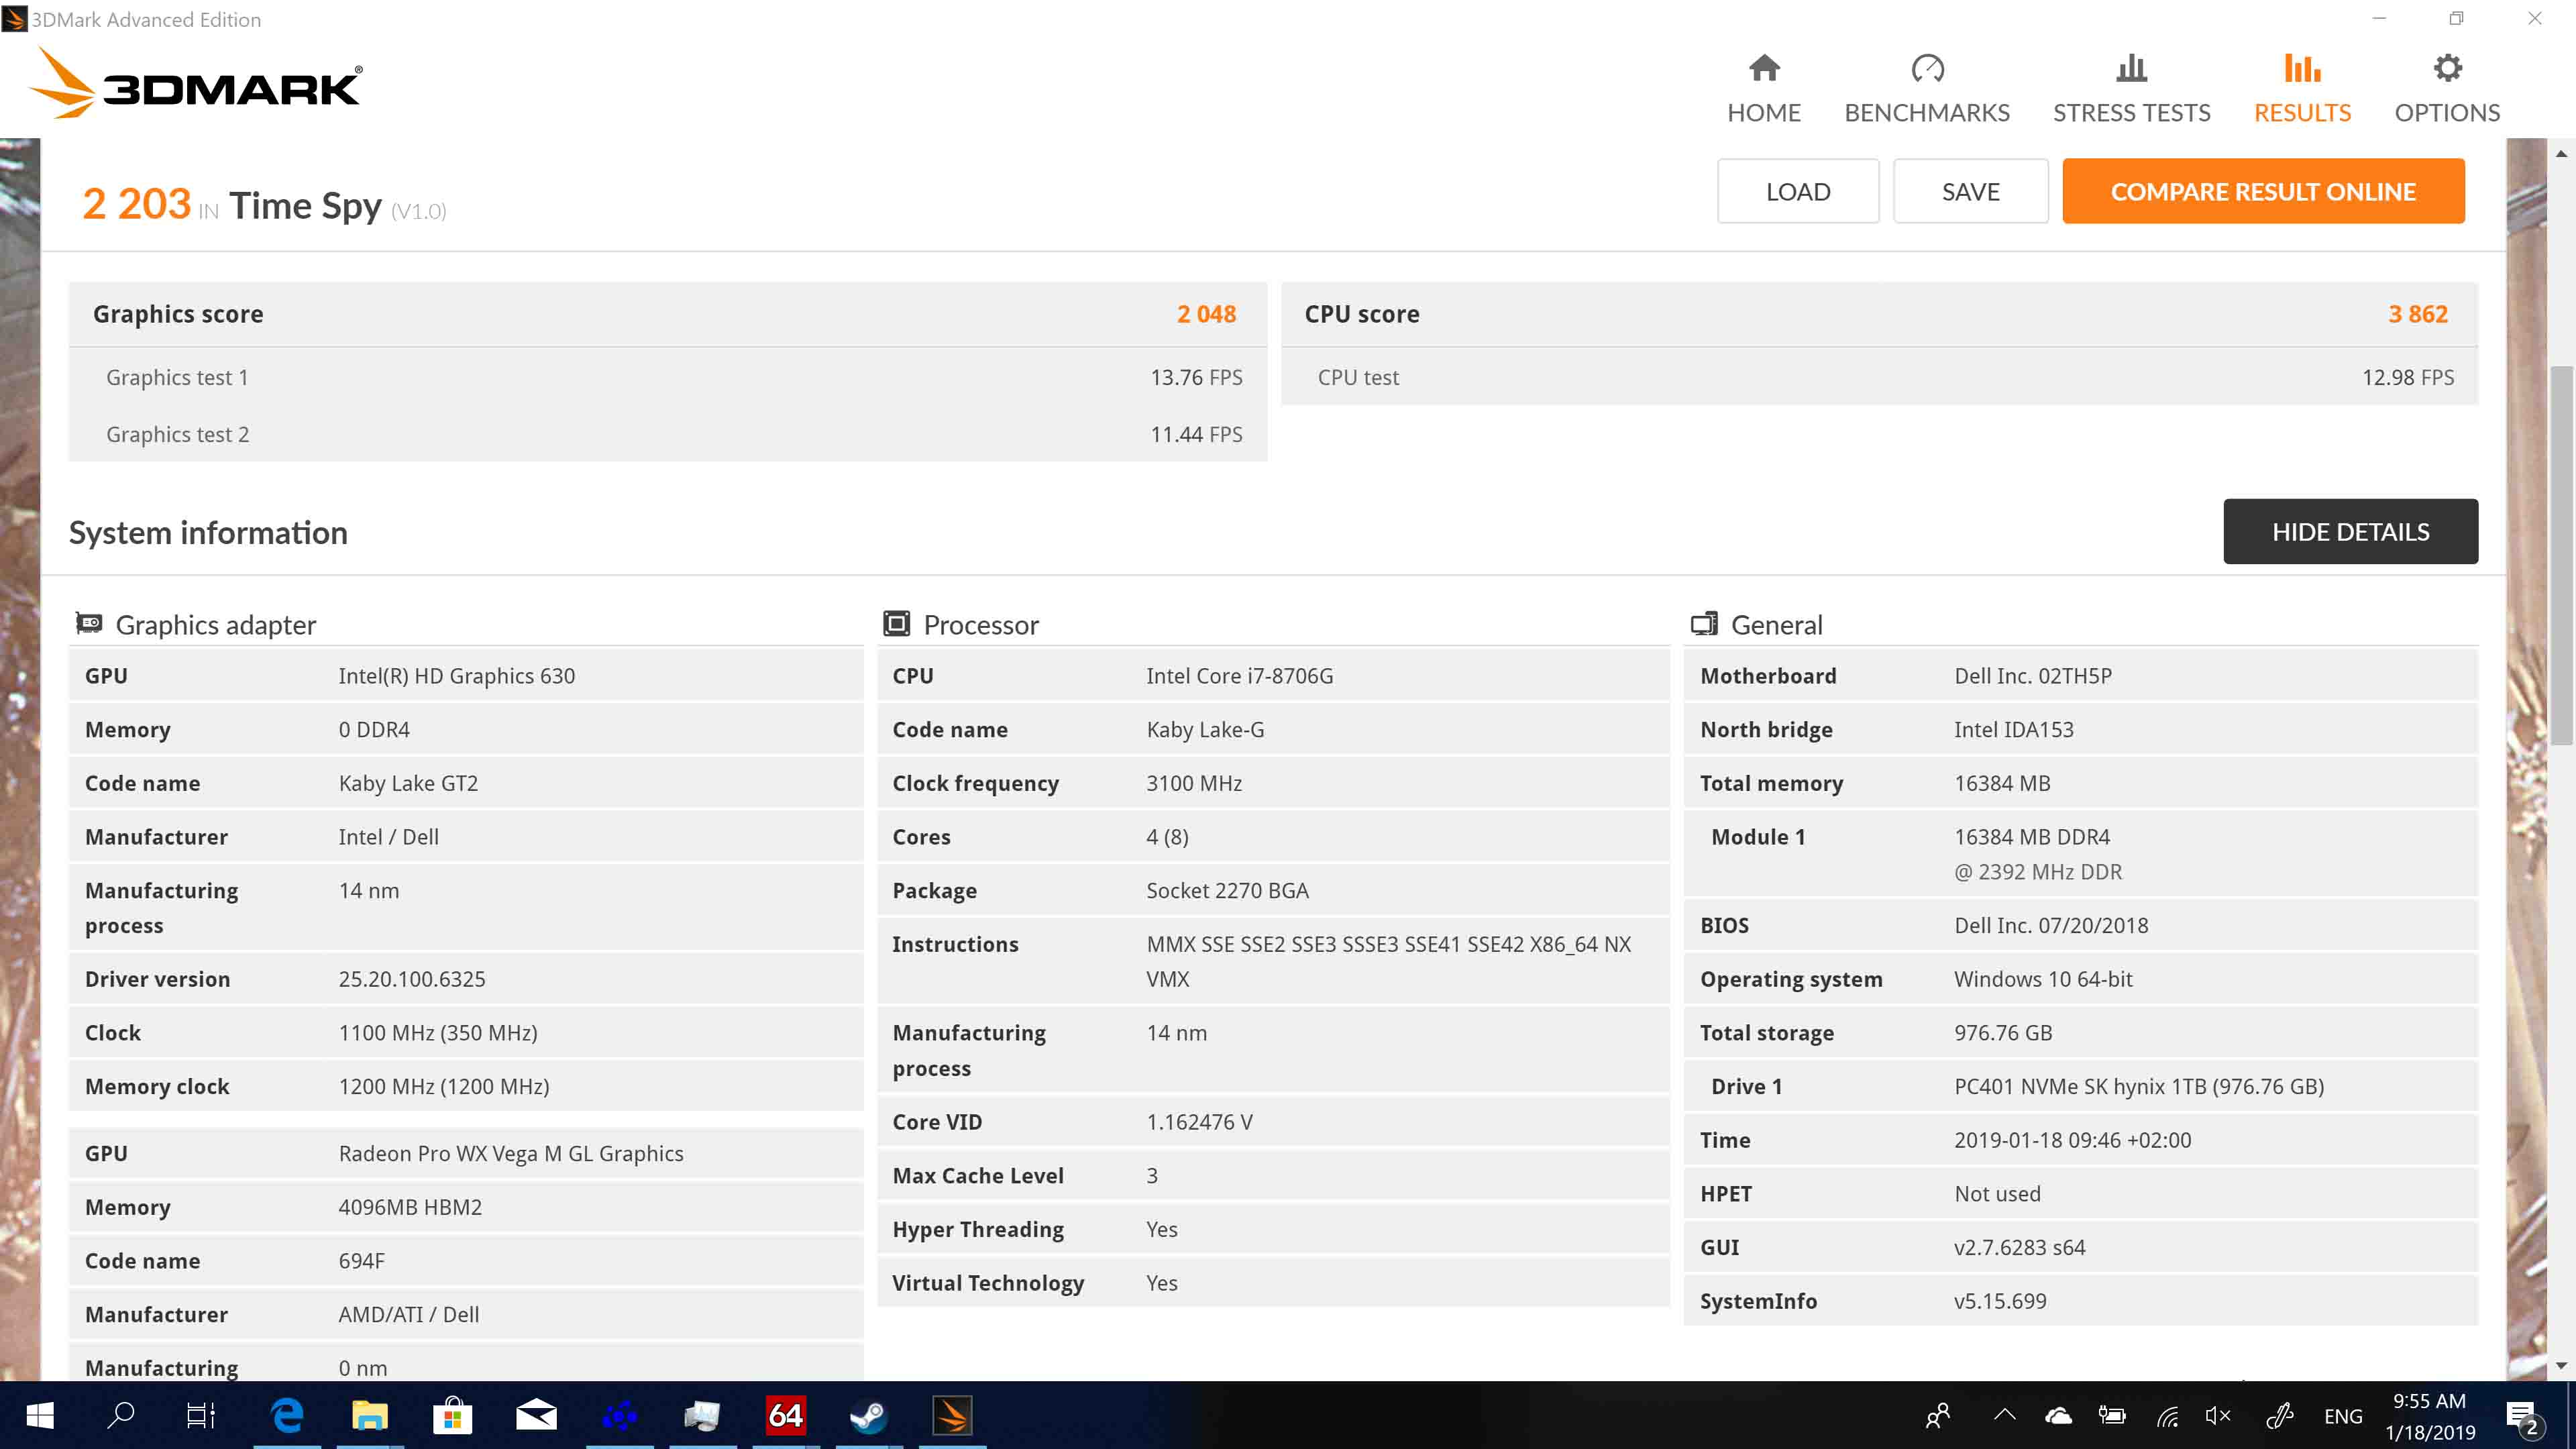Screen dimensions: 2576x1449
Task: Click HIDE DETAILS button
Action: point(2350,531)
